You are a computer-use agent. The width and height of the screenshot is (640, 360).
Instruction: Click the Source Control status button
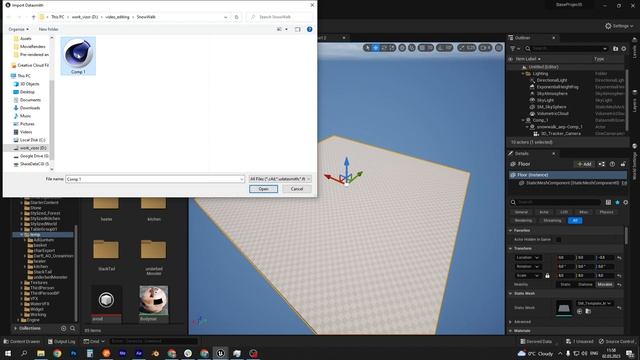(x=616, y=341)
